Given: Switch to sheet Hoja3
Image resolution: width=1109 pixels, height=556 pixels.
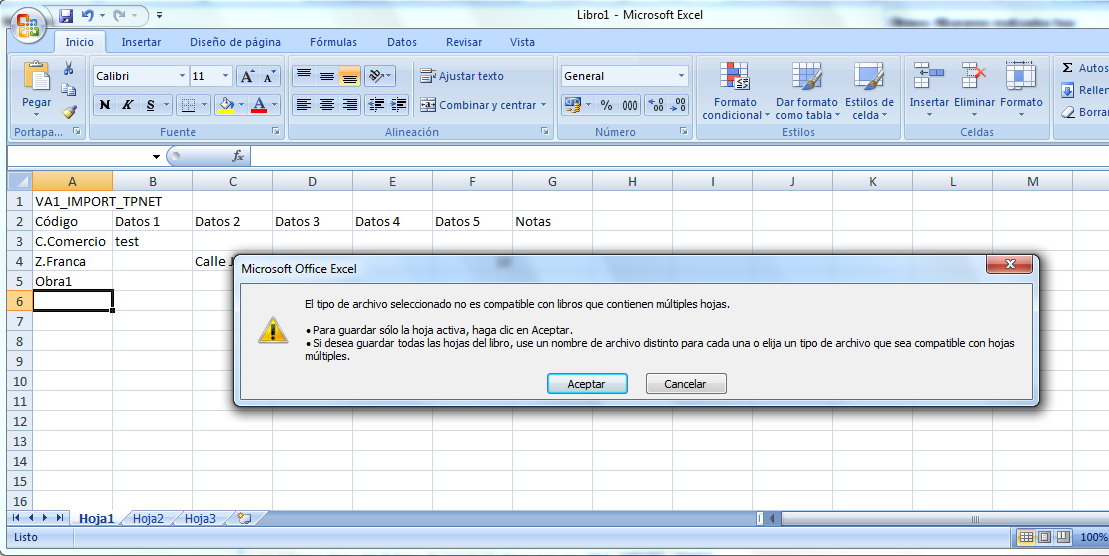Looking at the screenshot, I should [x=200, y=519].
